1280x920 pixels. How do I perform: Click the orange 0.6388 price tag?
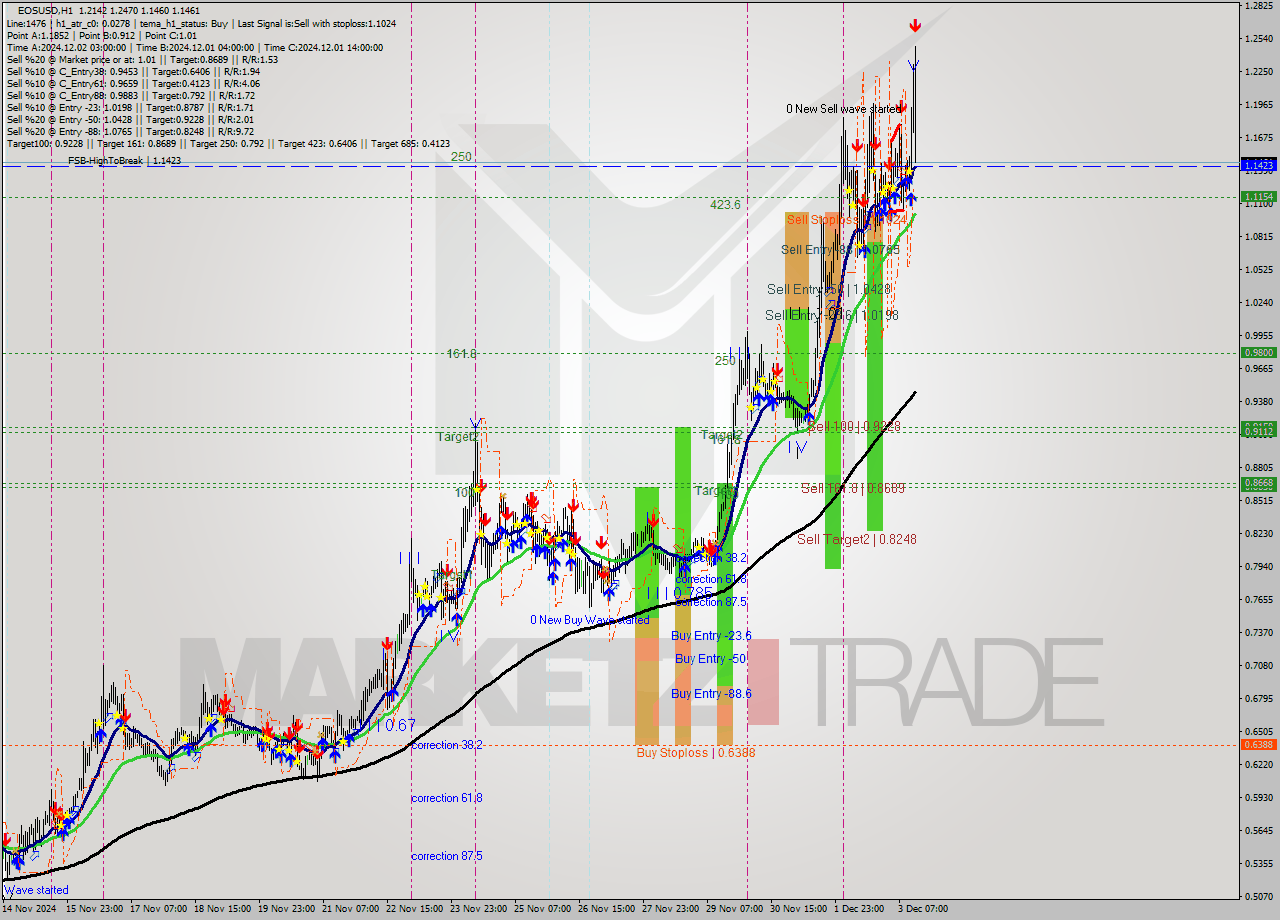(x=1257, y=744)
